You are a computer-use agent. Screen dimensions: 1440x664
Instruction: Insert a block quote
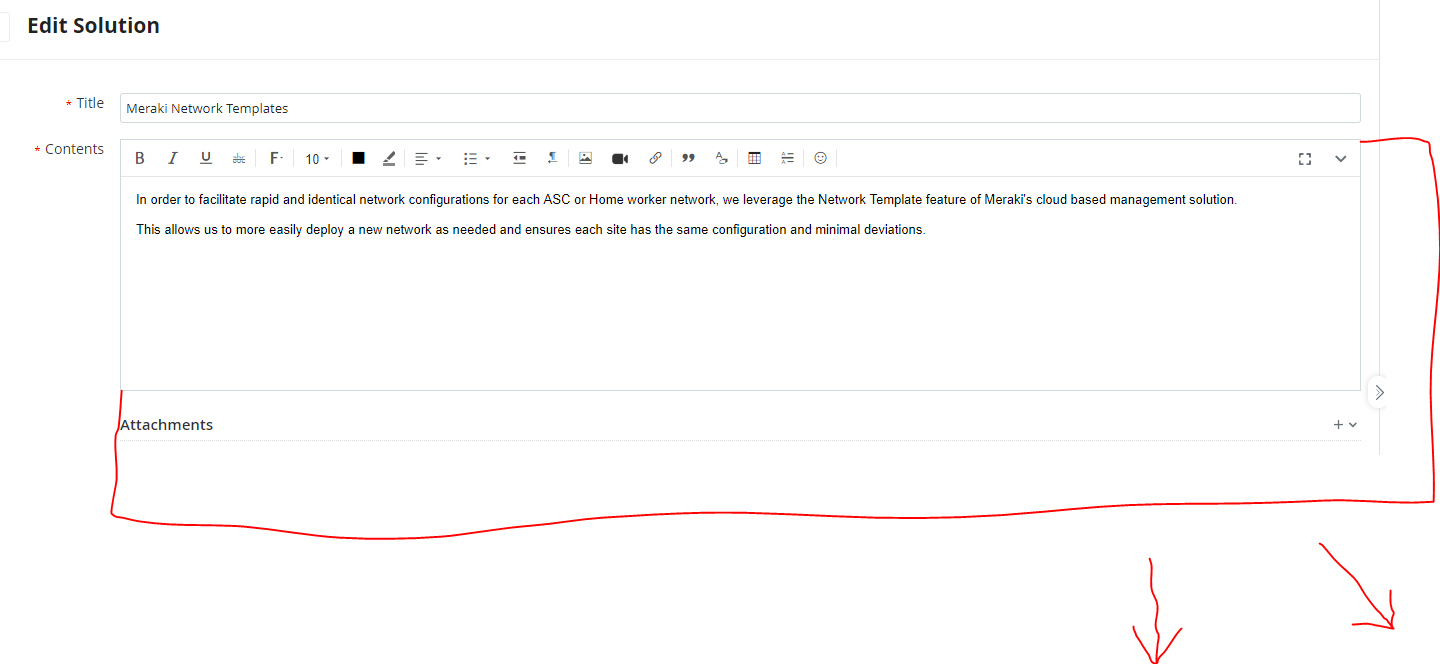coord(688,158)
